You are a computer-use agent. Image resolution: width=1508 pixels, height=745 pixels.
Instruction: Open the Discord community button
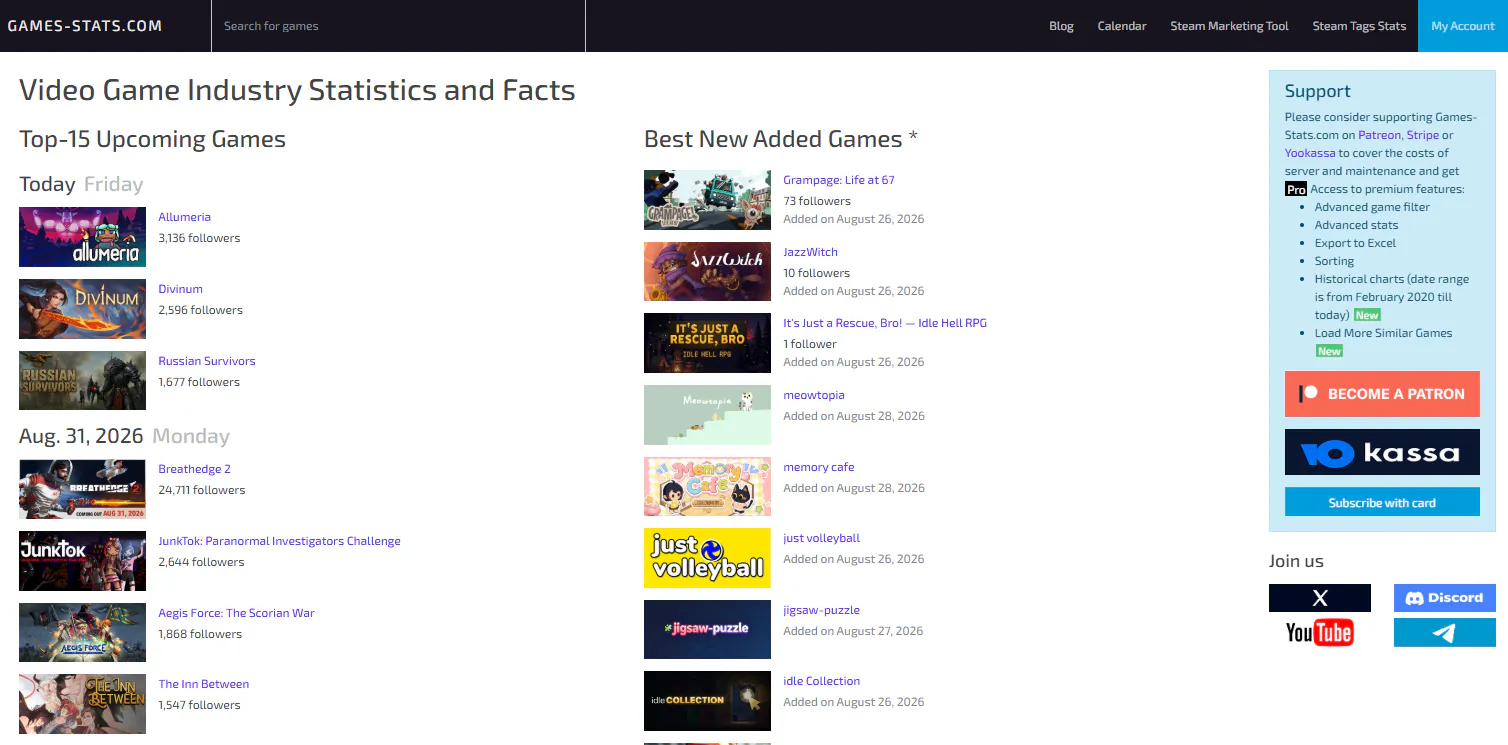(1444, 598)
